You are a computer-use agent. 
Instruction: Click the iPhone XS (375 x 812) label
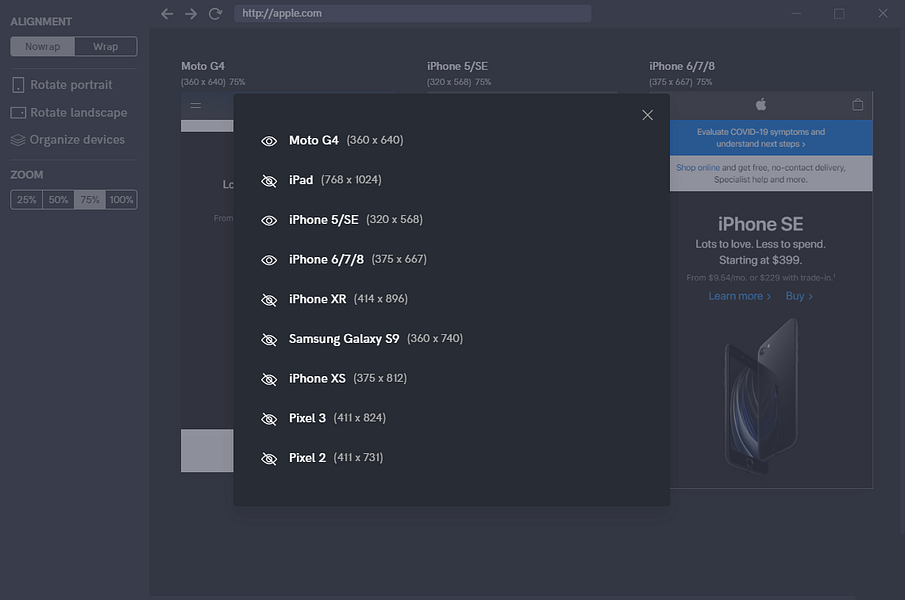pos(347,378)
